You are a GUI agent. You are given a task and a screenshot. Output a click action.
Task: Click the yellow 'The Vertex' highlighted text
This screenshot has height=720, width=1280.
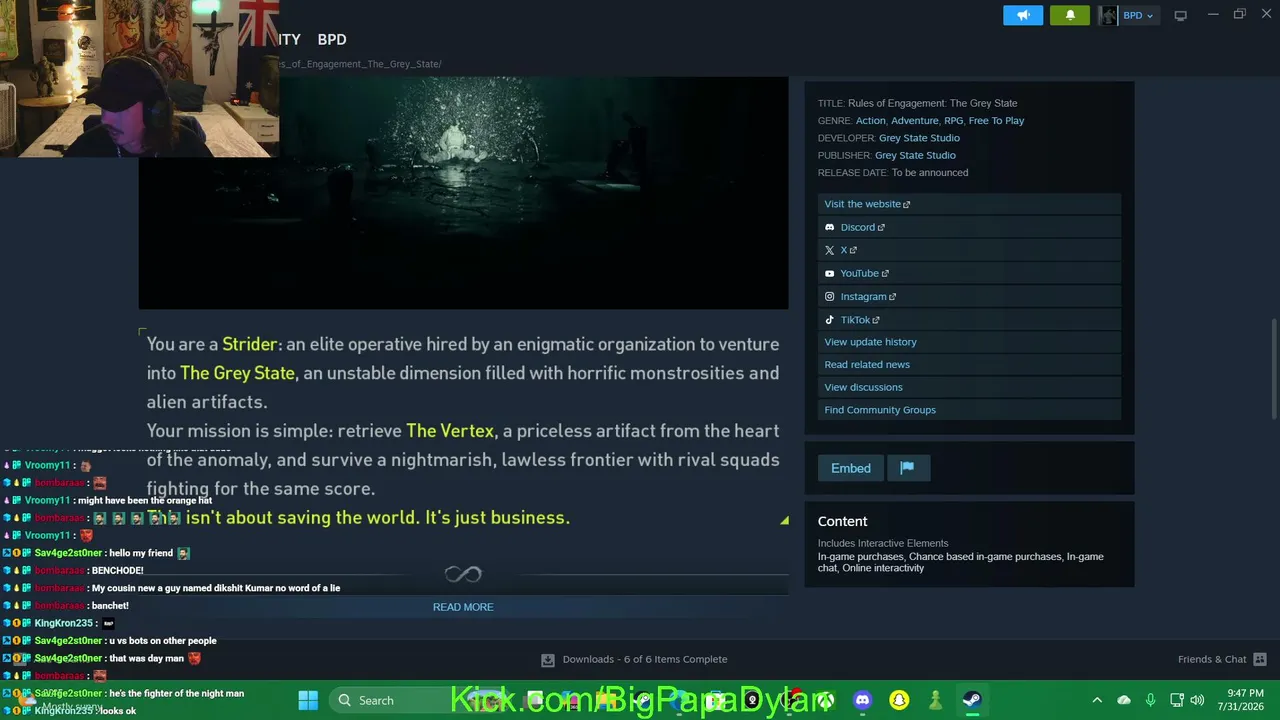(x=450, y=431)
